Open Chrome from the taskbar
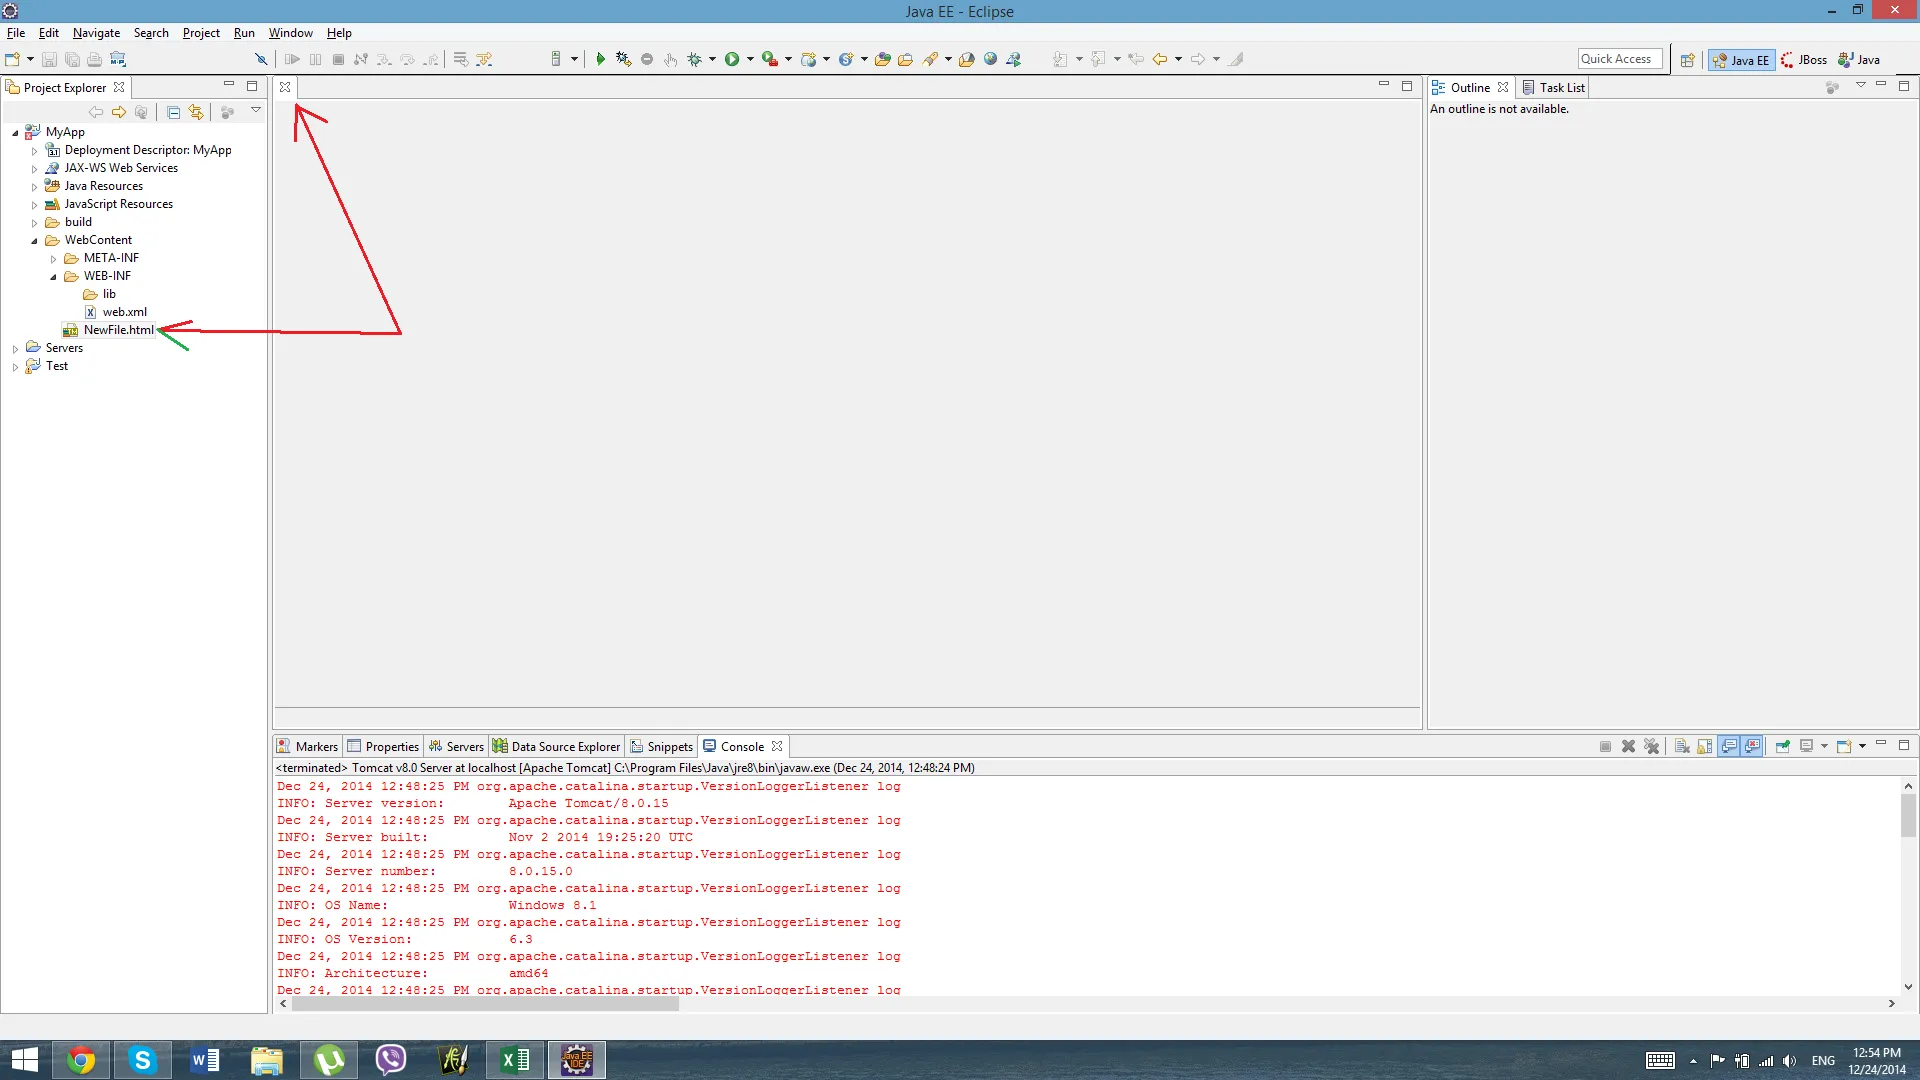Image resolution: width=1920 pixels, height=1080 pixels. point(81,1060)
